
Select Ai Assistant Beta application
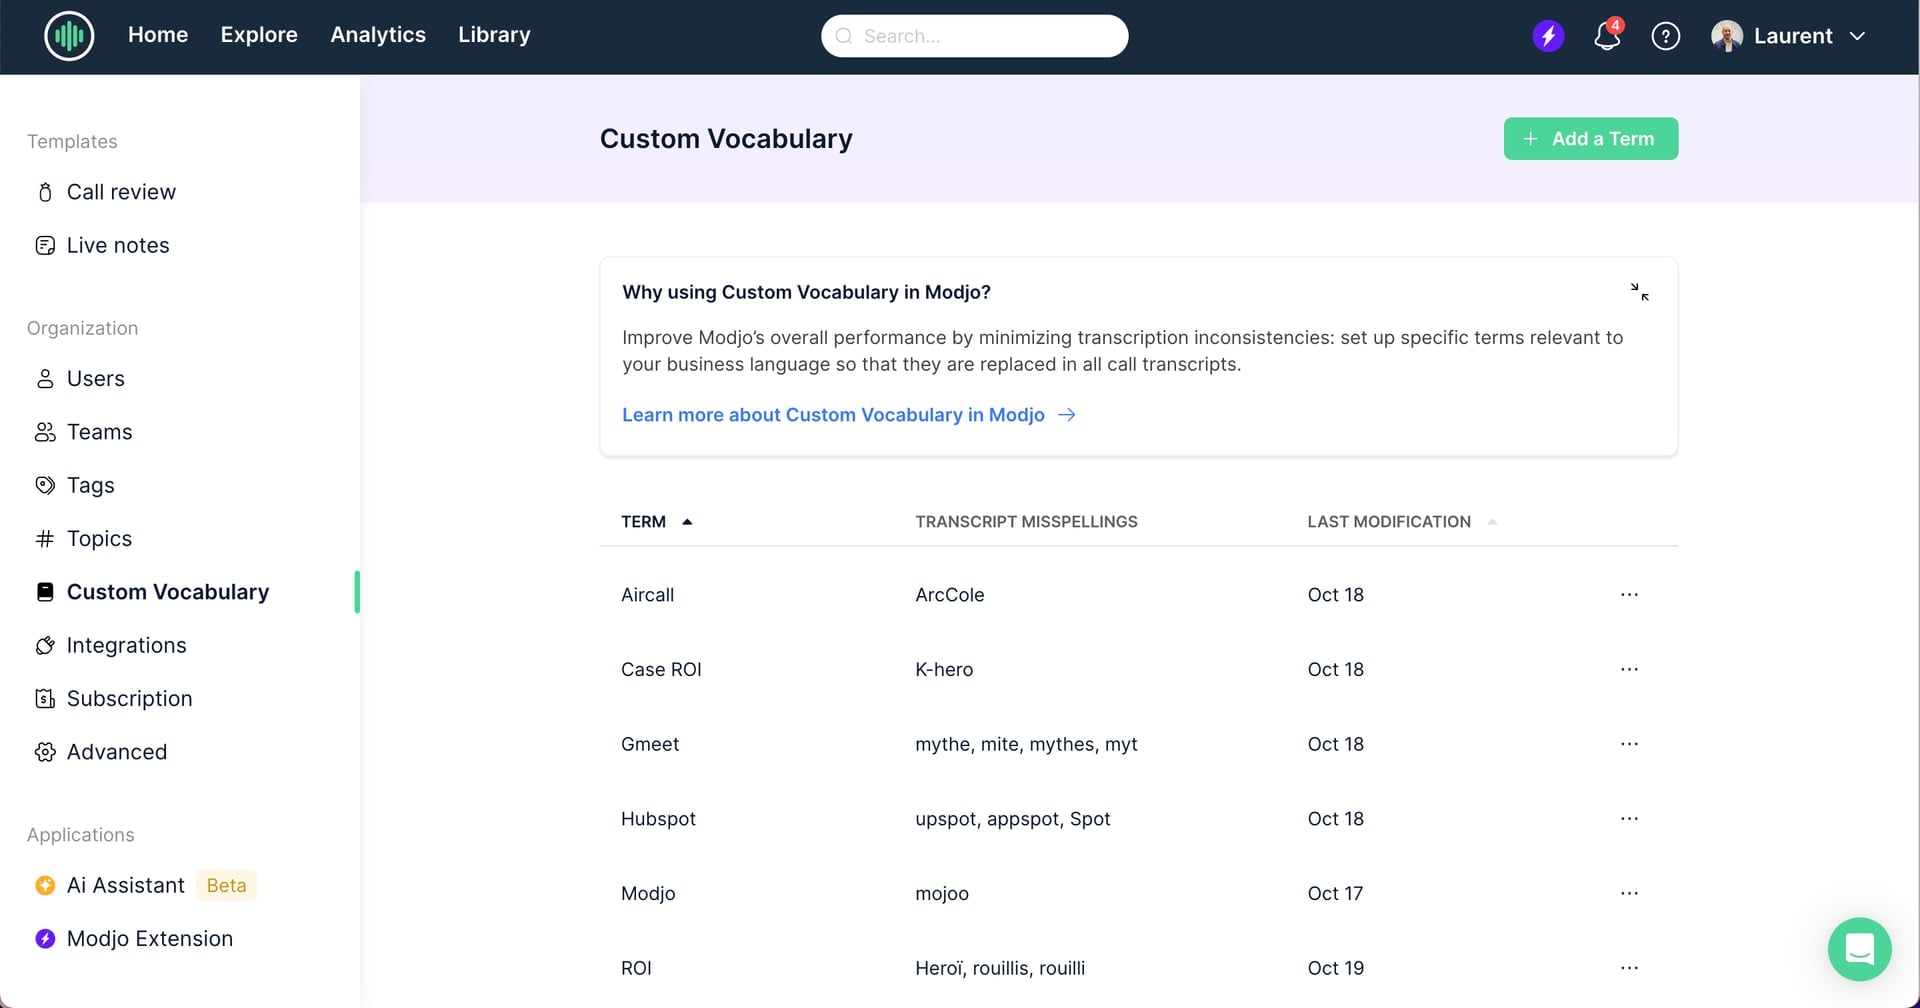145,886
